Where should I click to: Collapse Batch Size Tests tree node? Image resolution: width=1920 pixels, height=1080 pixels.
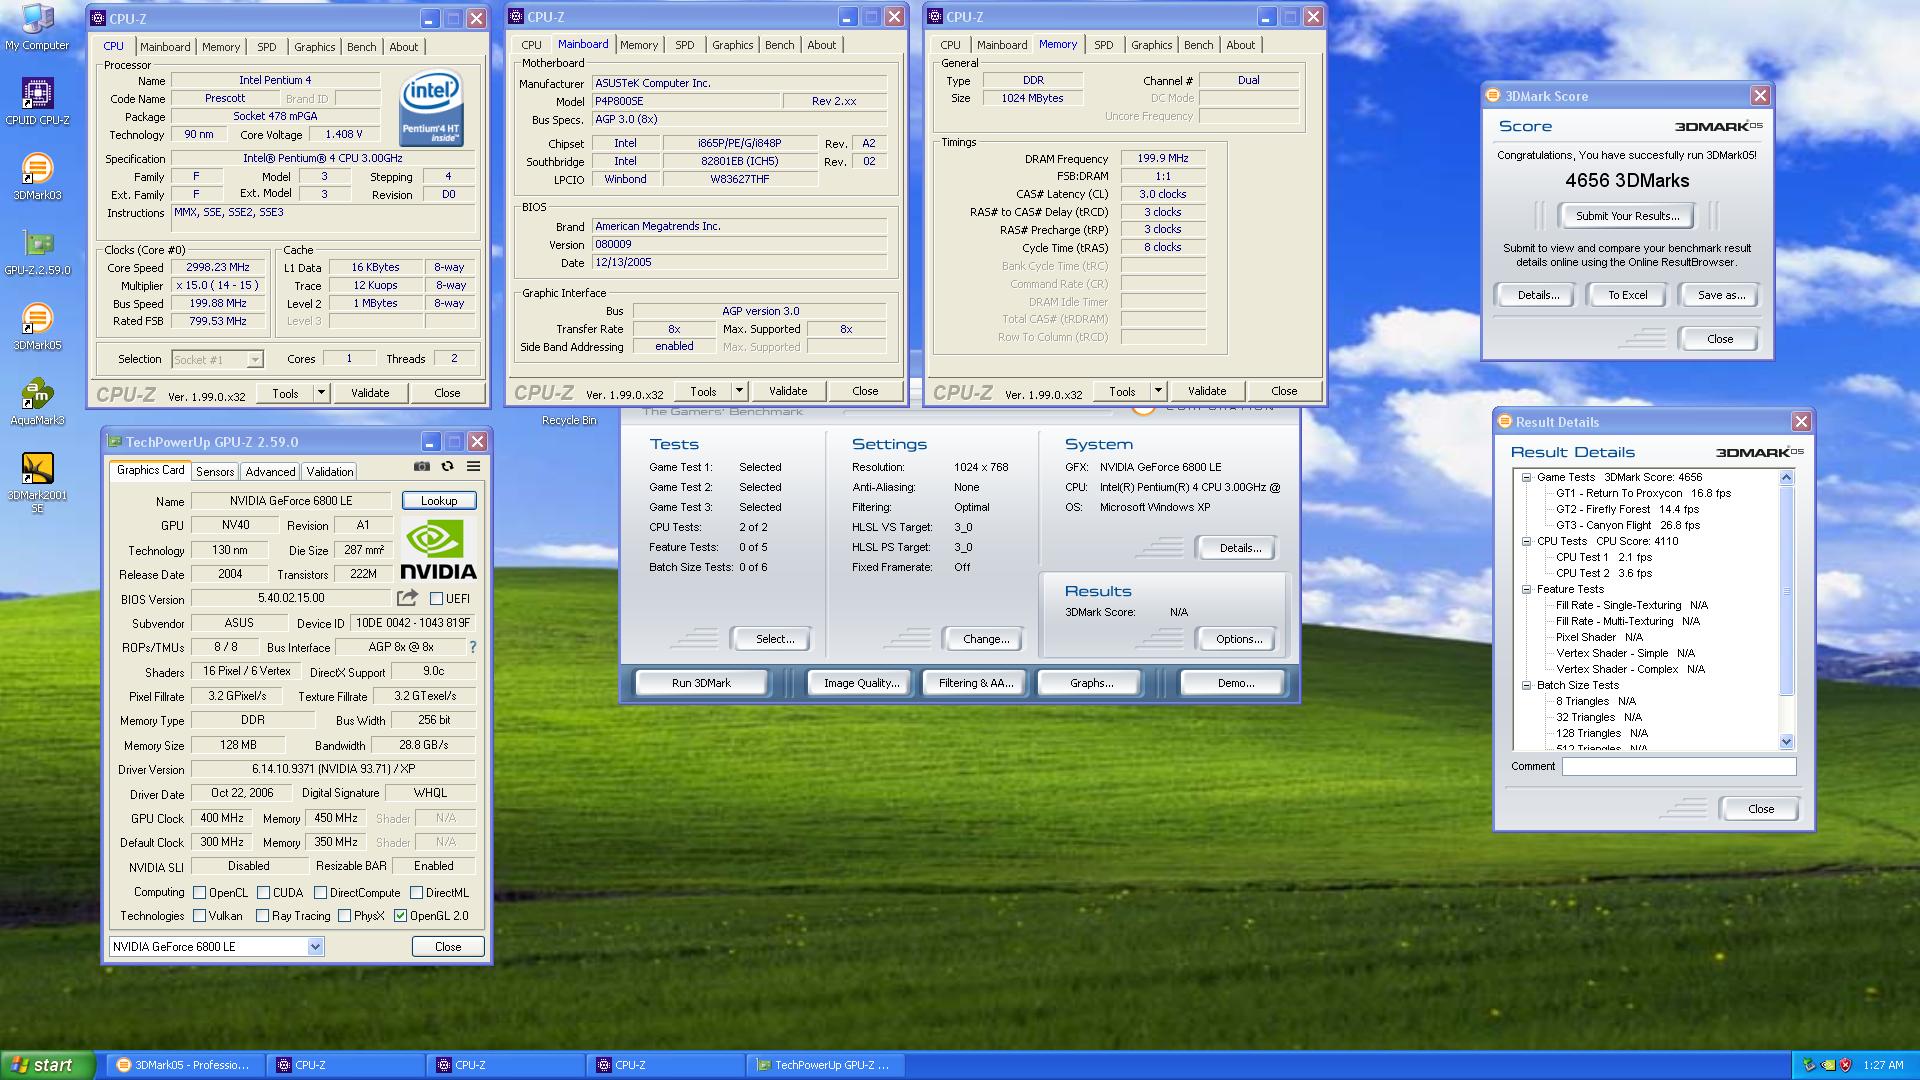[x=1526, y=686]
